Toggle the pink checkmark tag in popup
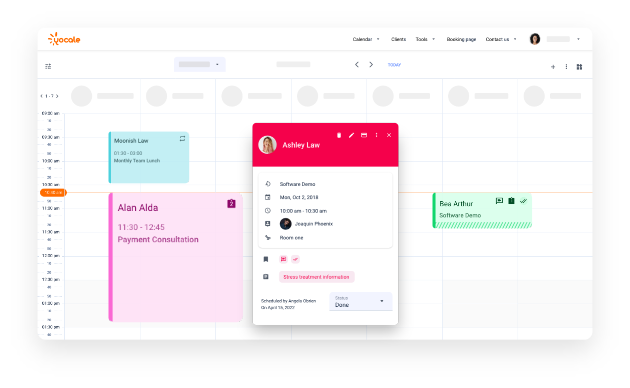Screen dimensions: 630x388 tap(295, 259)
